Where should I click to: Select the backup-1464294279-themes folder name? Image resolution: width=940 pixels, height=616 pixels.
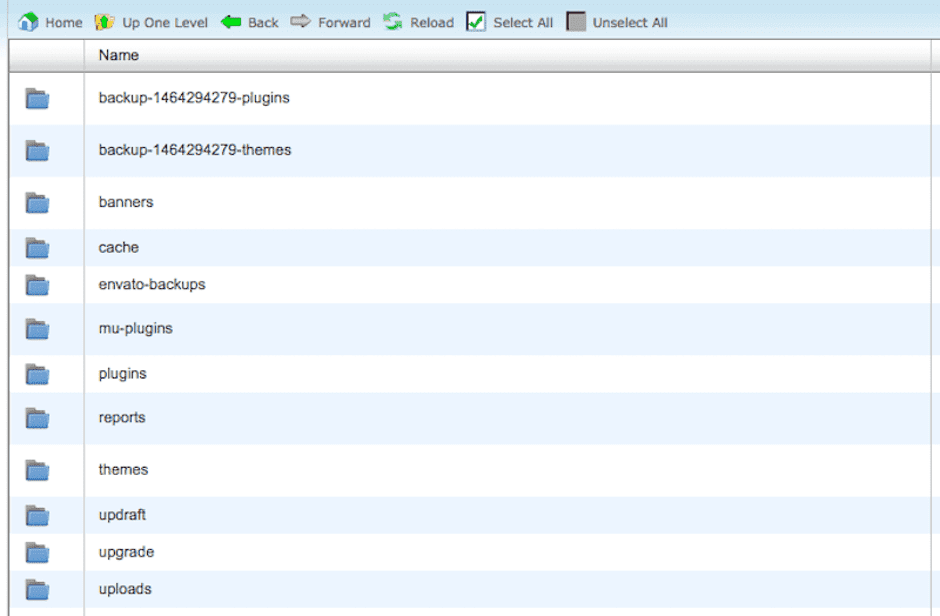coord(195,150)
